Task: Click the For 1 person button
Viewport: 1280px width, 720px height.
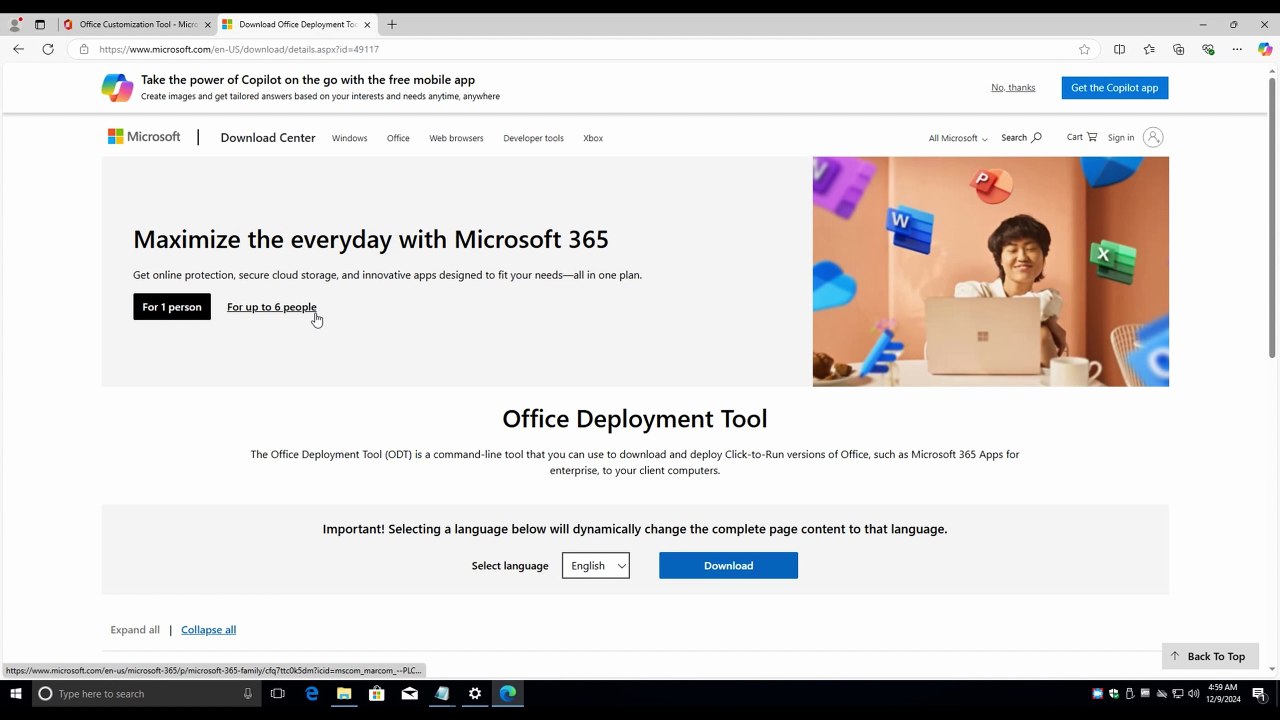Action: coord(172,307)
